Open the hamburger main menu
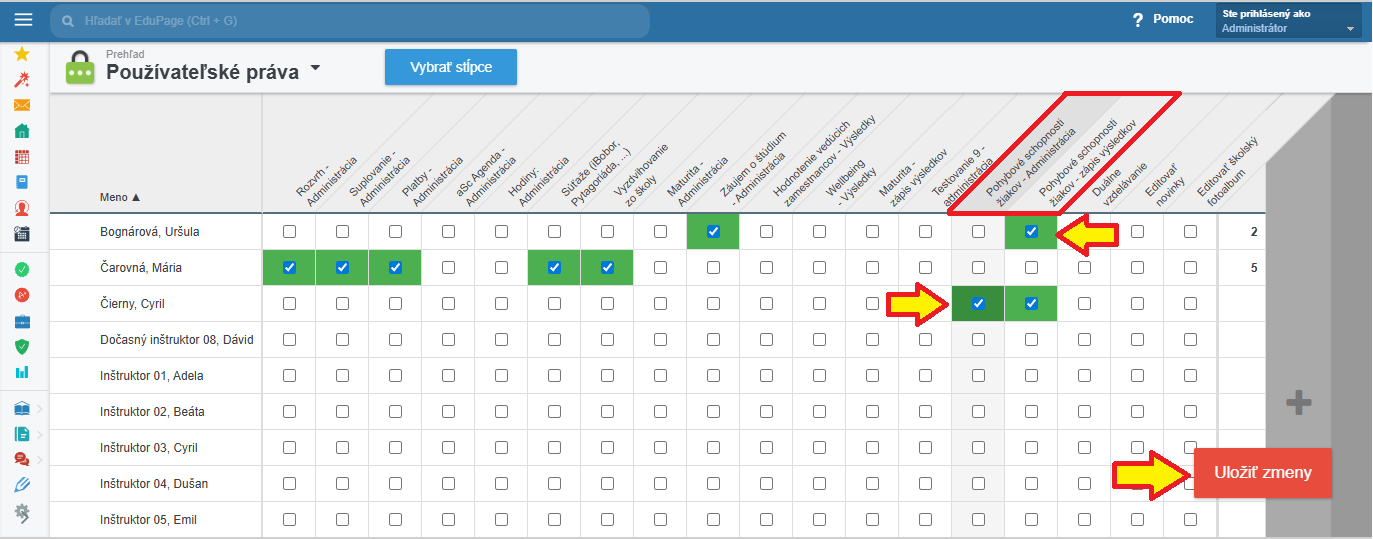The image size is (1373, 539). click(x=23, y=20)
